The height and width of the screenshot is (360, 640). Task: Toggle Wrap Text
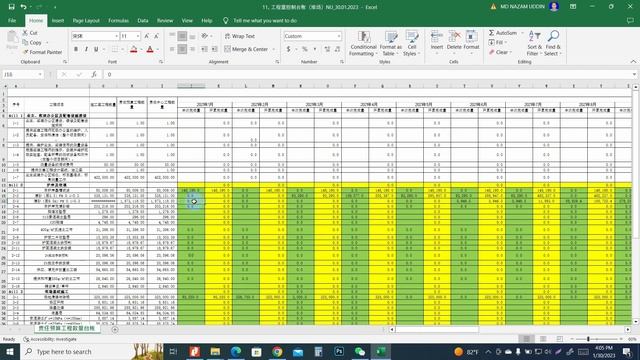click(x=240, y=36)
